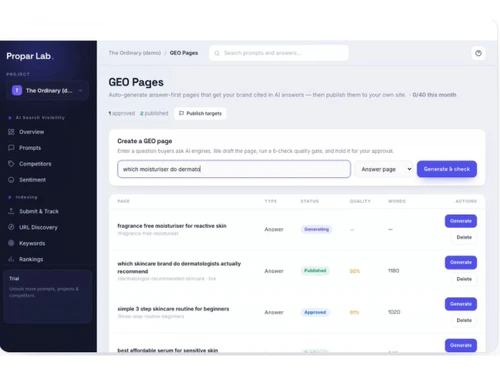
Task: Click 'simple 3 step skincare routine for beginners' title
Action: [x=173, y=309]
